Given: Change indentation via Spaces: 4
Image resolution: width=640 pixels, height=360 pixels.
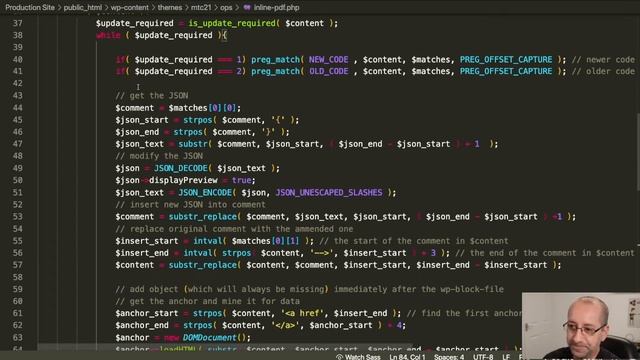Looking at the screenshot, I should 449,357.
